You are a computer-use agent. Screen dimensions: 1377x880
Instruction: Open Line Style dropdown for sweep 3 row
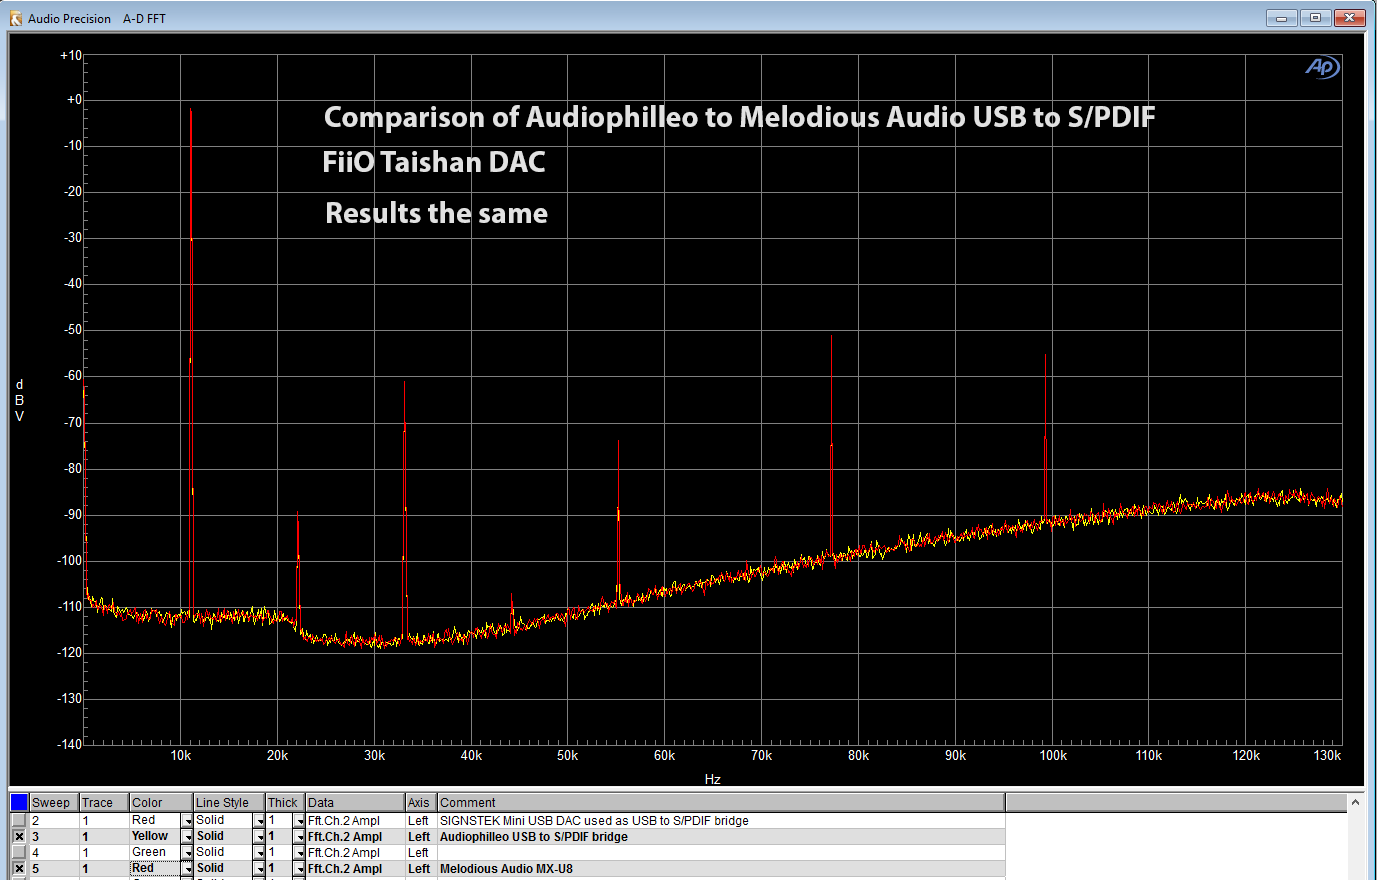[x=259, y=836]
